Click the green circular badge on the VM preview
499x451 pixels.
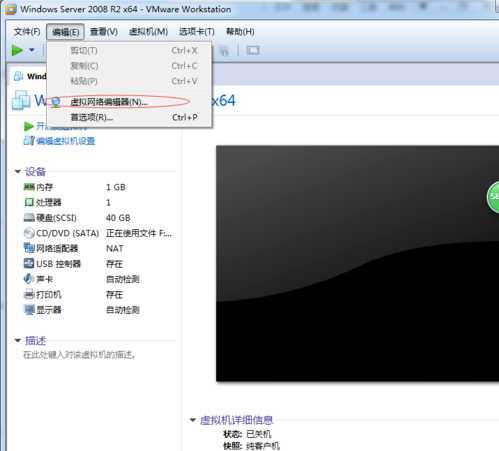click(x=493, y=197)
